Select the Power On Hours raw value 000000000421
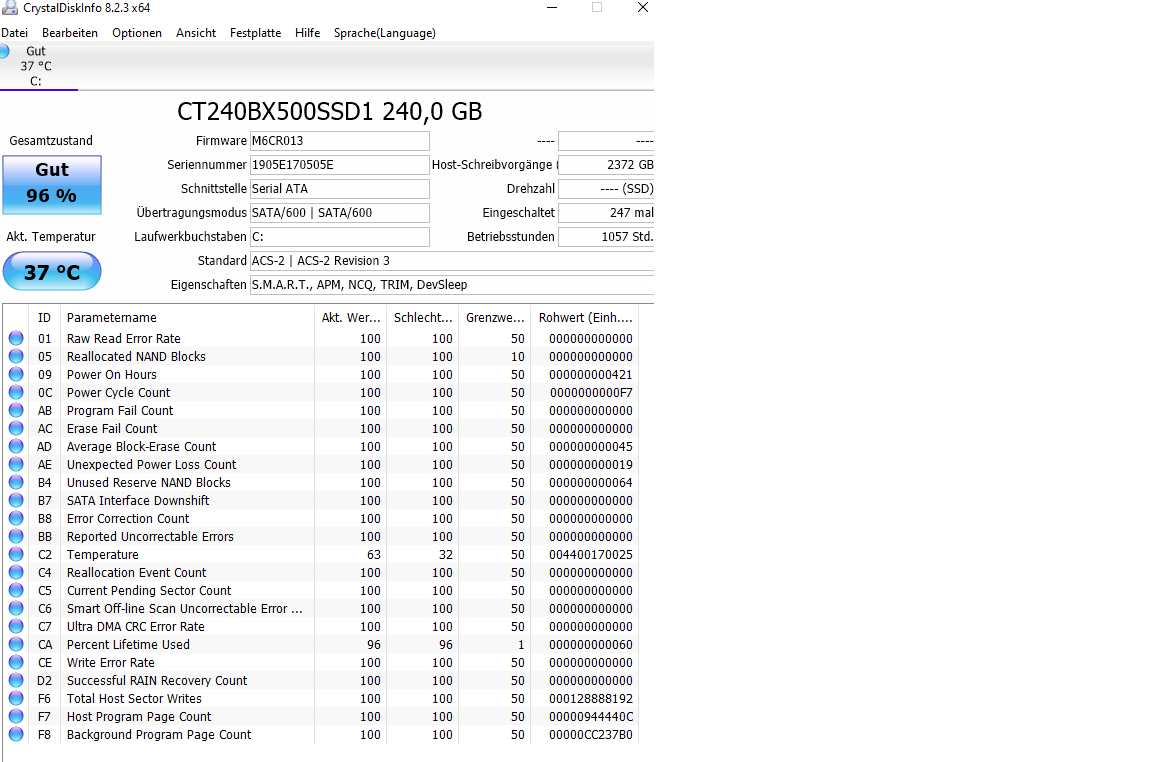 click(x=591, y=375)
